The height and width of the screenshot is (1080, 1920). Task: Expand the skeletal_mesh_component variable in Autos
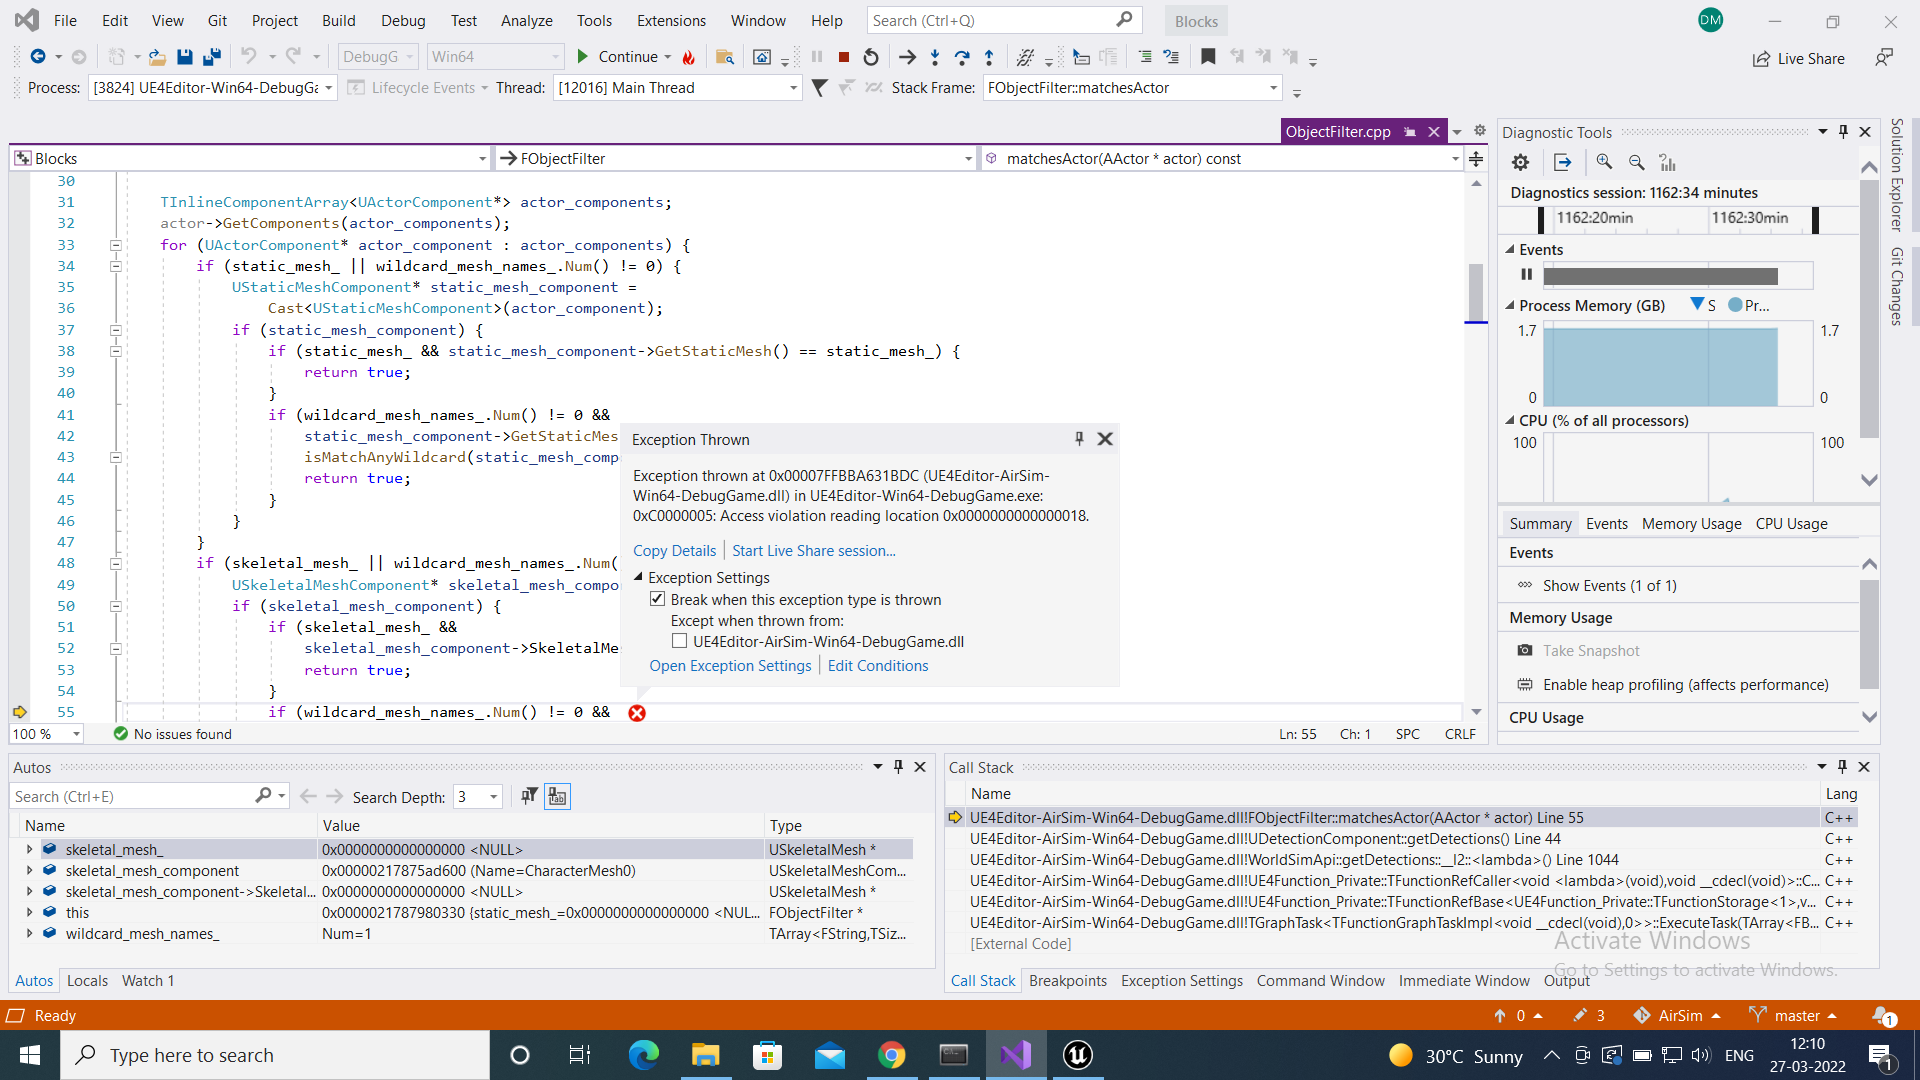(x=29, y=870)
